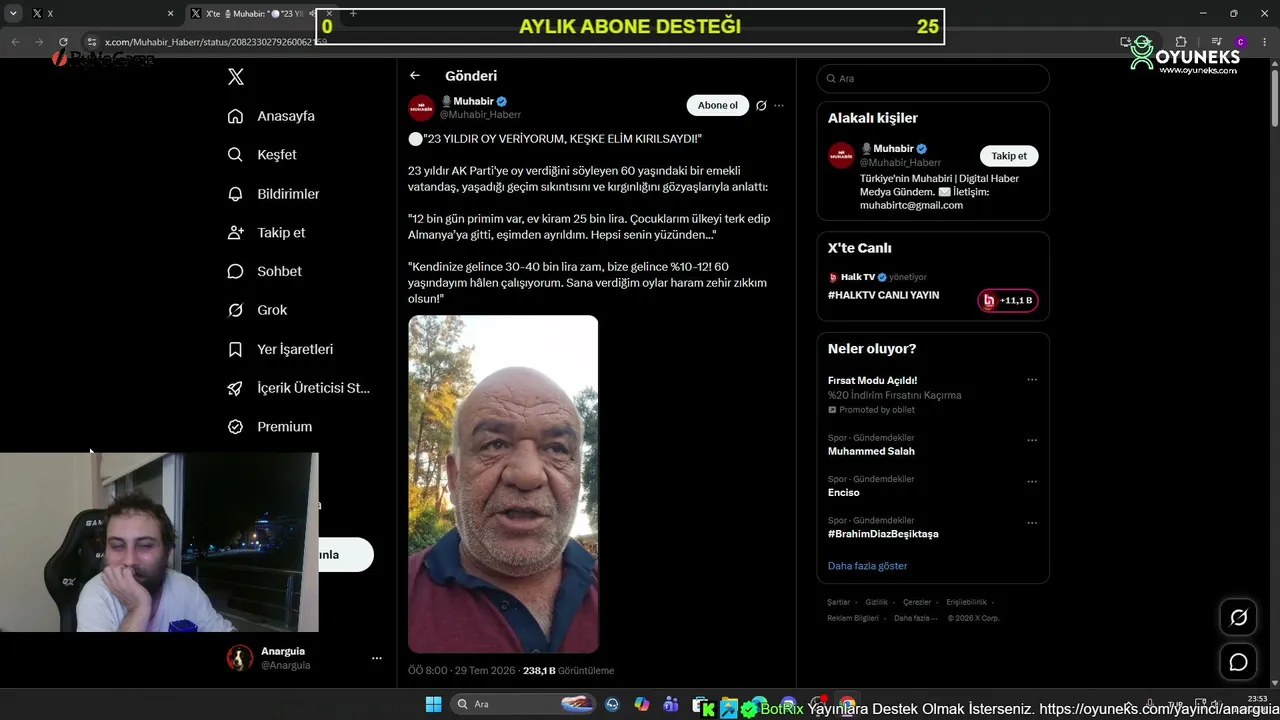This screenshot has height=720, width=1280.
Task: Open the browser profile avatar button
Action: 1240,42
